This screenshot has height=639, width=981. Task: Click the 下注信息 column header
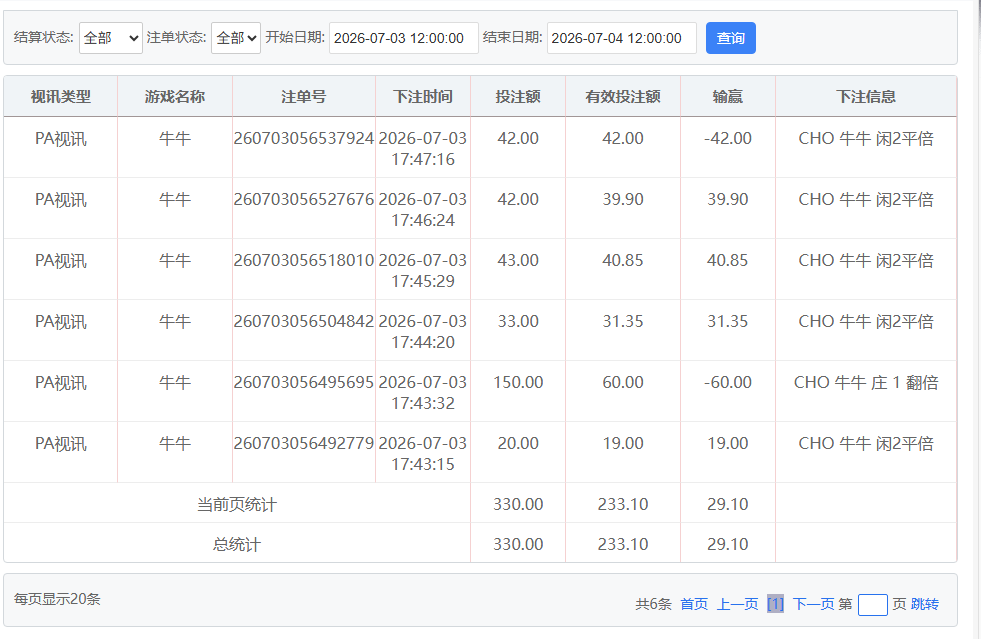[866, 96]
